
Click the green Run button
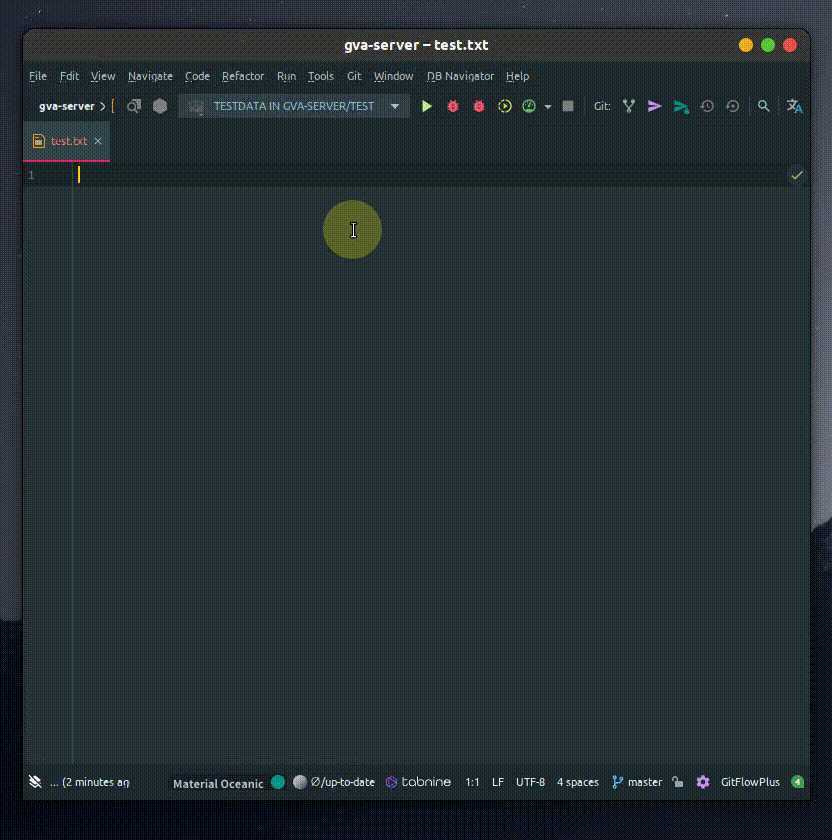click(x=427, y=106)
